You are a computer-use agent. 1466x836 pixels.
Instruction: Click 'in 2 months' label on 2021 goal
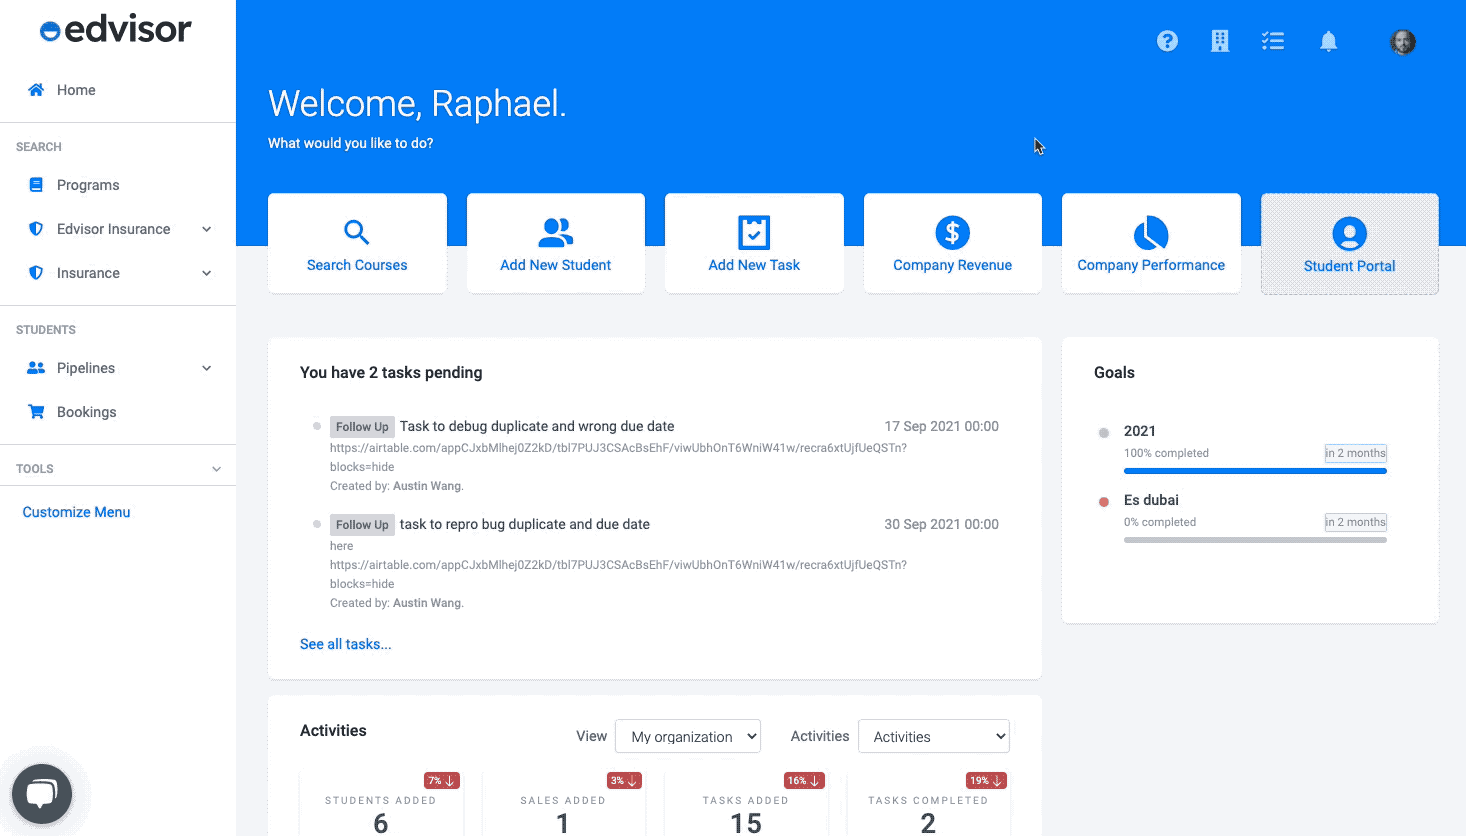click(x=1356, y=453)
